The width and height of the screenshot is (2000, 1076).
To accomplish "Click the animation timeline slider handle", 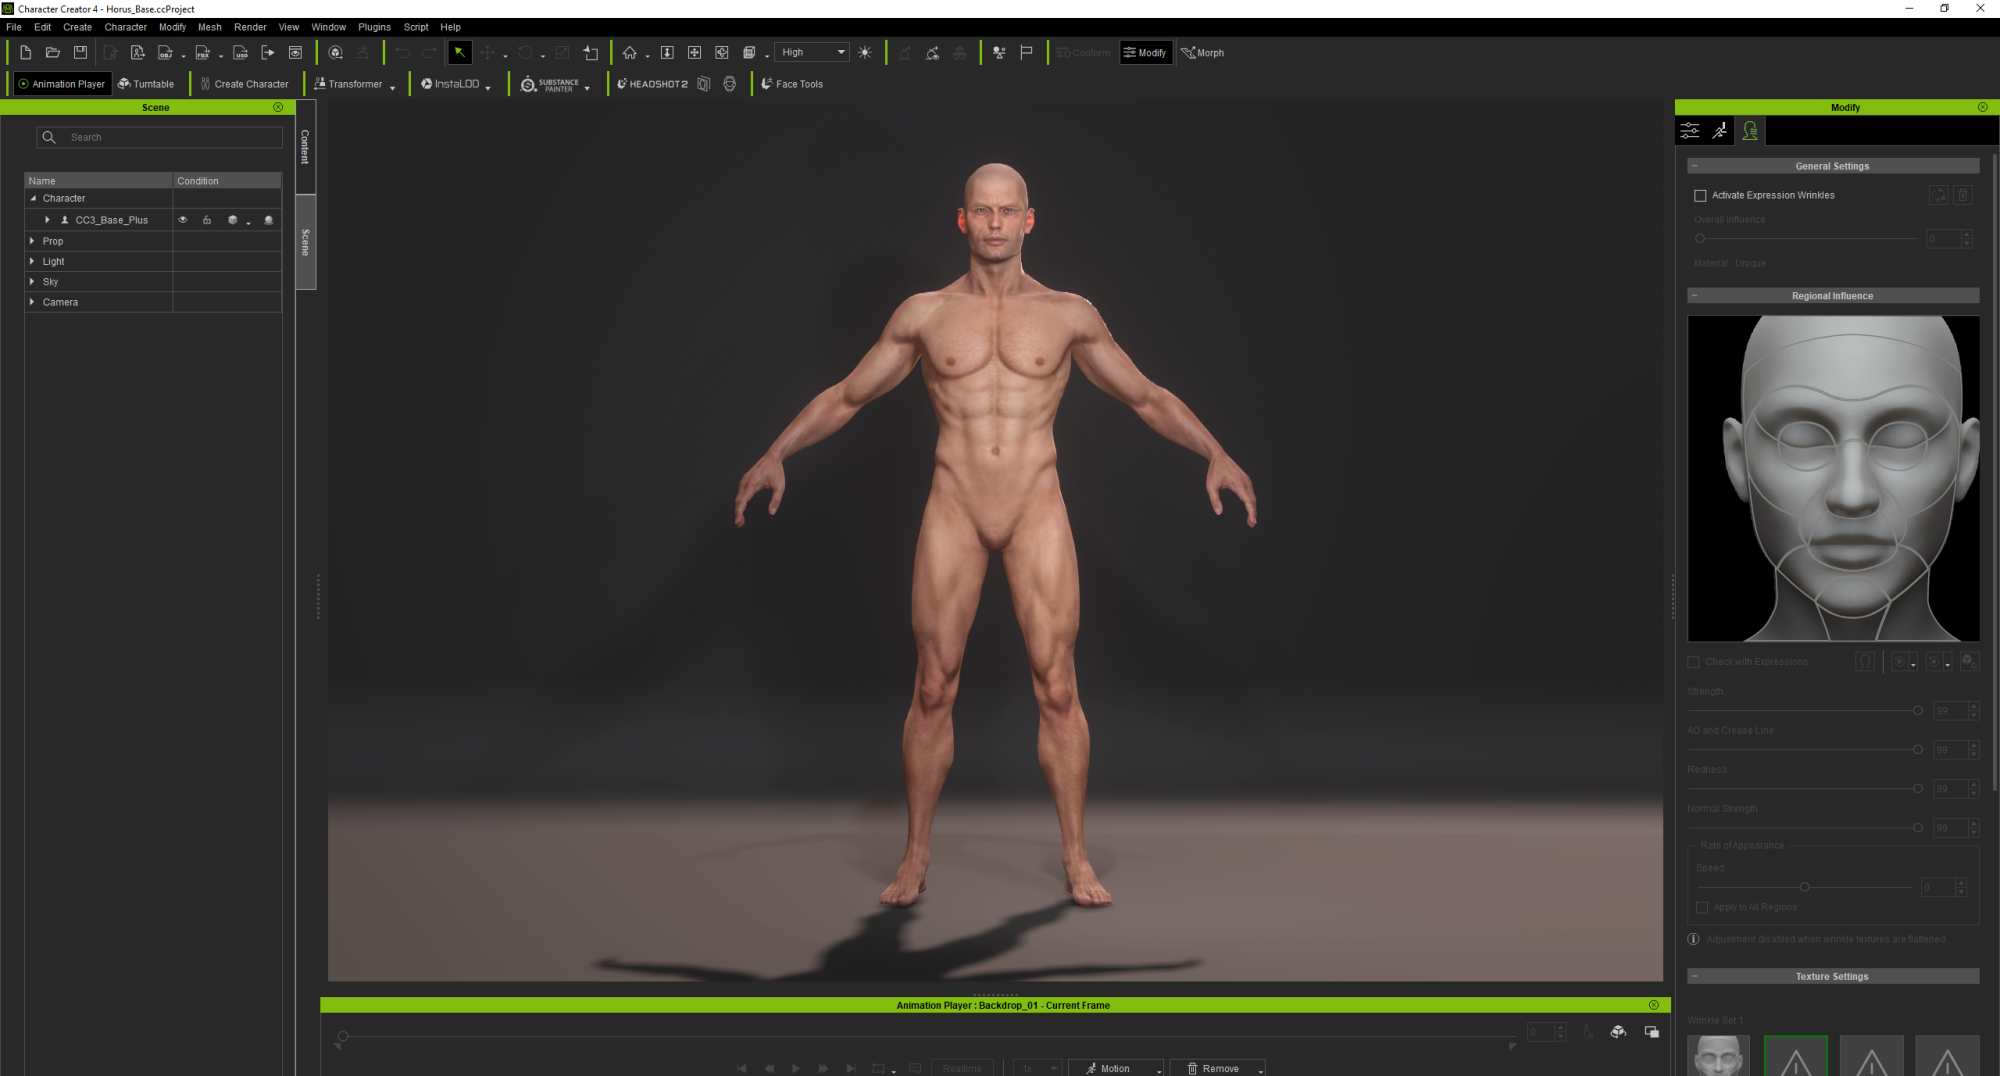I will (343, 1036).
